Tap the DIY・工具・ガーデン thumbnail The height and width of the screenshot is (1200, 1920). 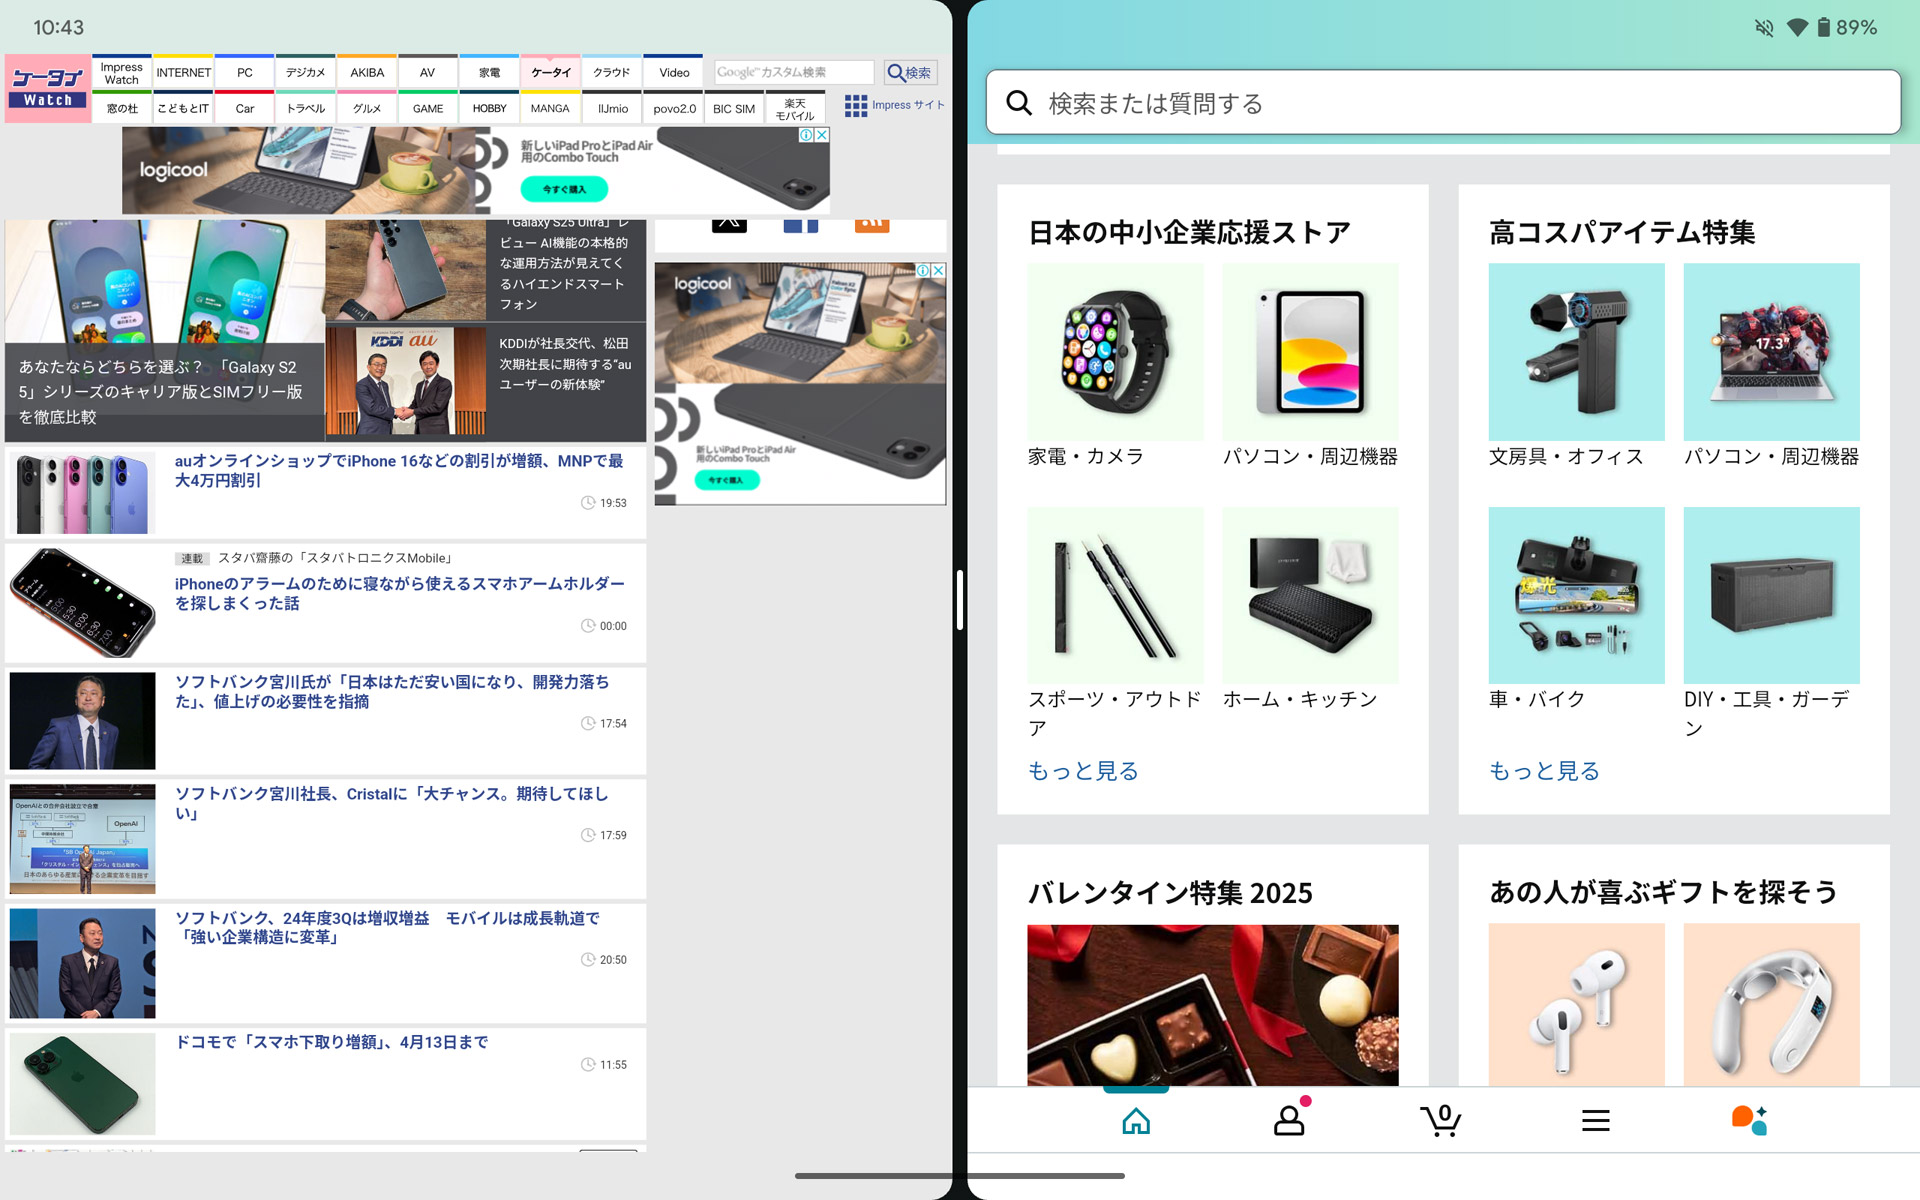[1771, 595]
